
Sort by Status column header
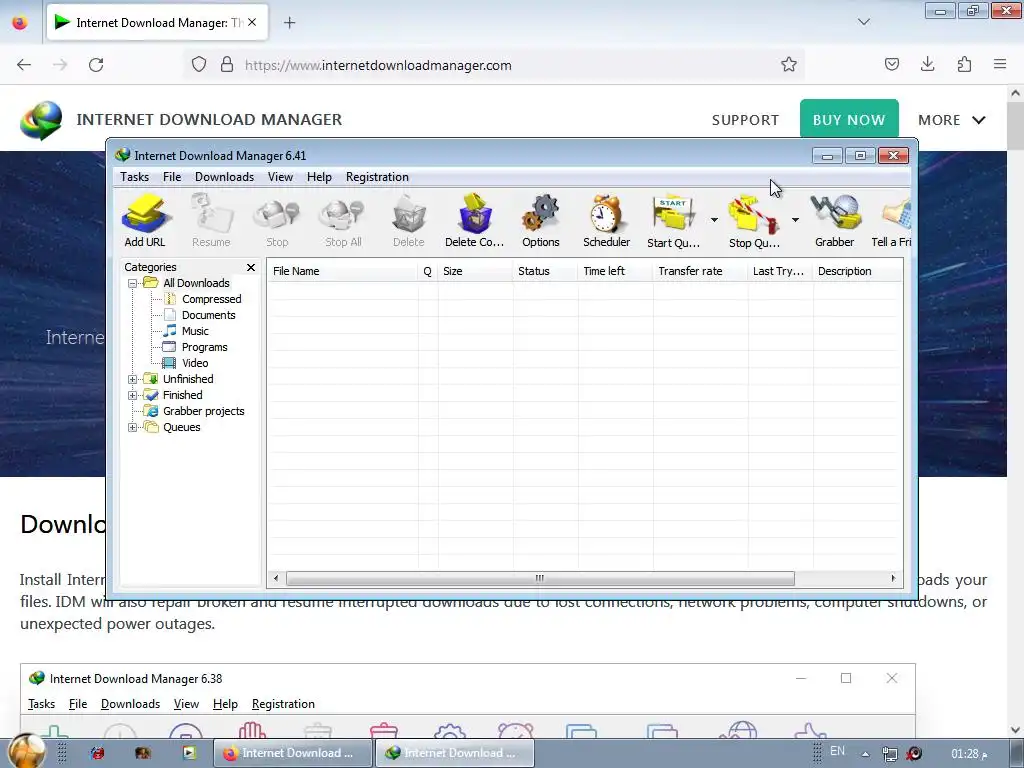pos(545,271)
